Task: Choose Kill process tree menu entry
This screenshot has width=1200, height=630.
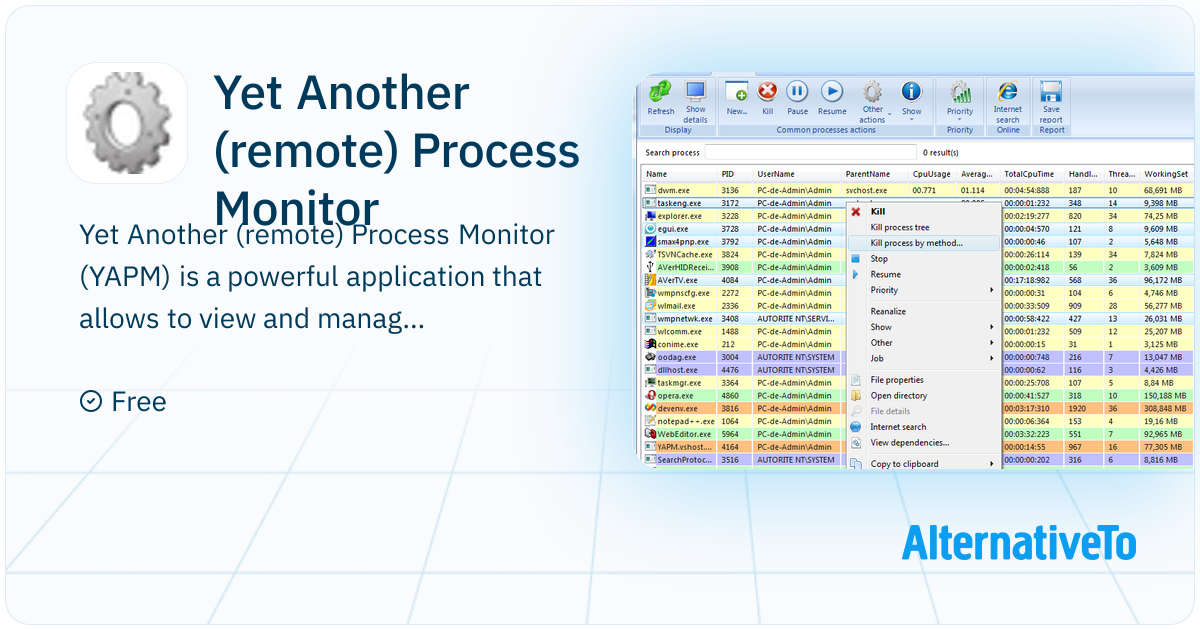Action: point(924,228)
